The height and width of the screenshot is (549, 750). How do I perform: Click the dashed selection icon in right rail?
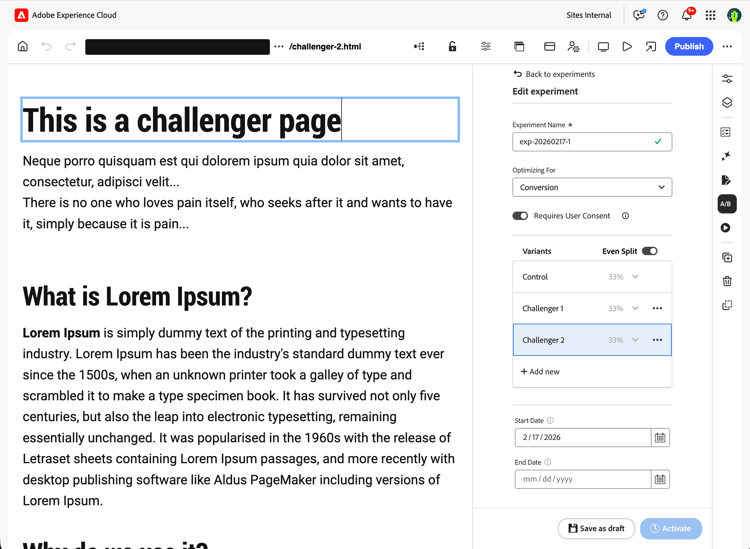click(x=727, y=305)
